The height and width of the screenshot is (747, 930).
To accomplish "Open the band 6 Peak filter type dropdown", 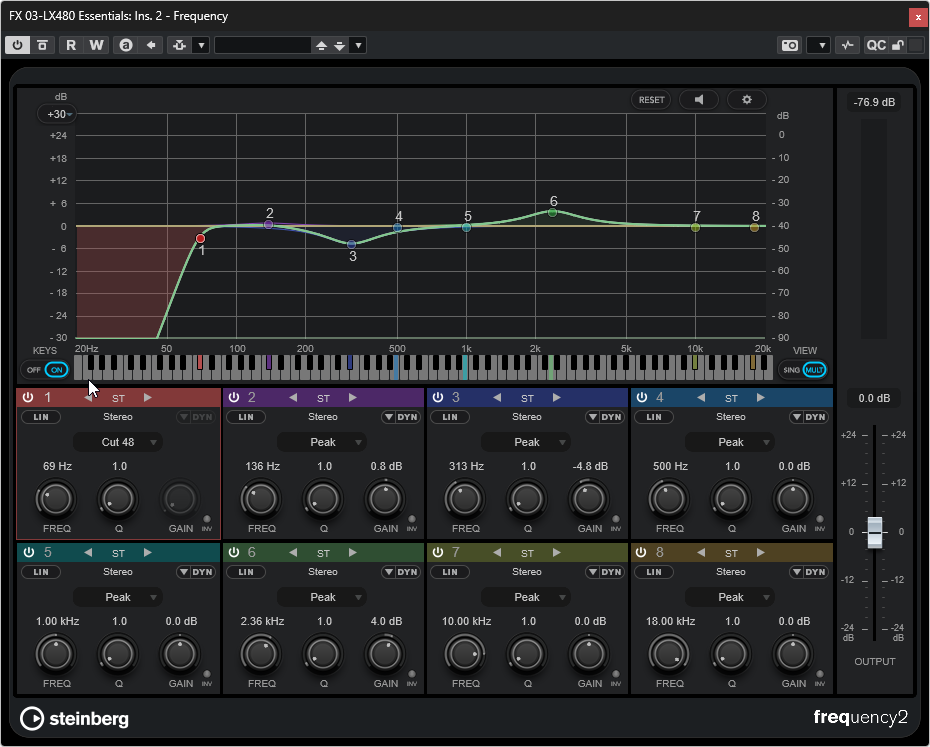I will 322,597.
